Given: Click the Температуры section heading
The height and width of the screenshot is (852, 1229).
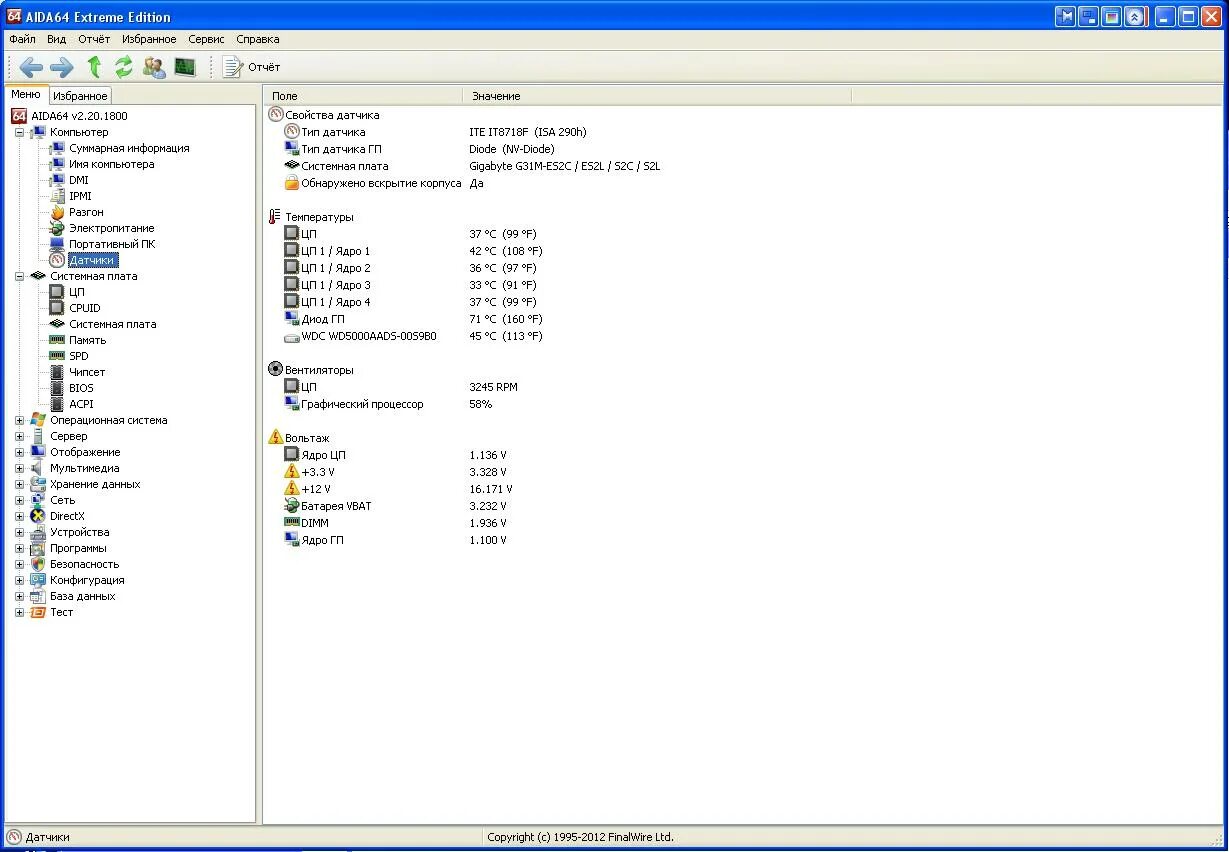Looking at the screenshot, I should click(319, 217).
